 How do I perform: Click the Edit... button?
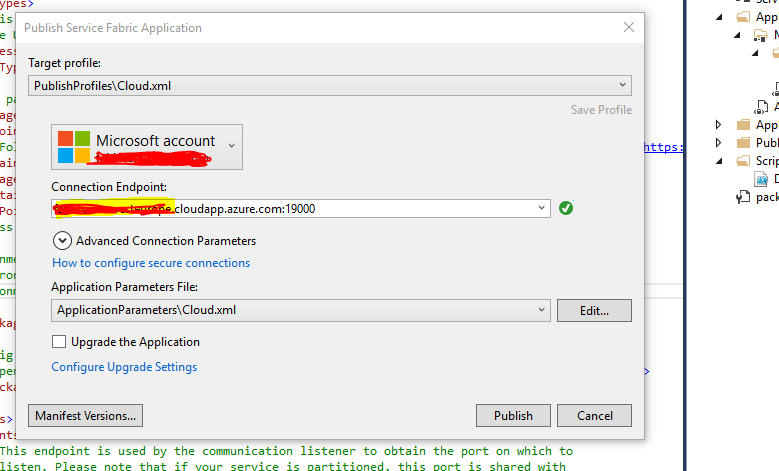(594, 311)
